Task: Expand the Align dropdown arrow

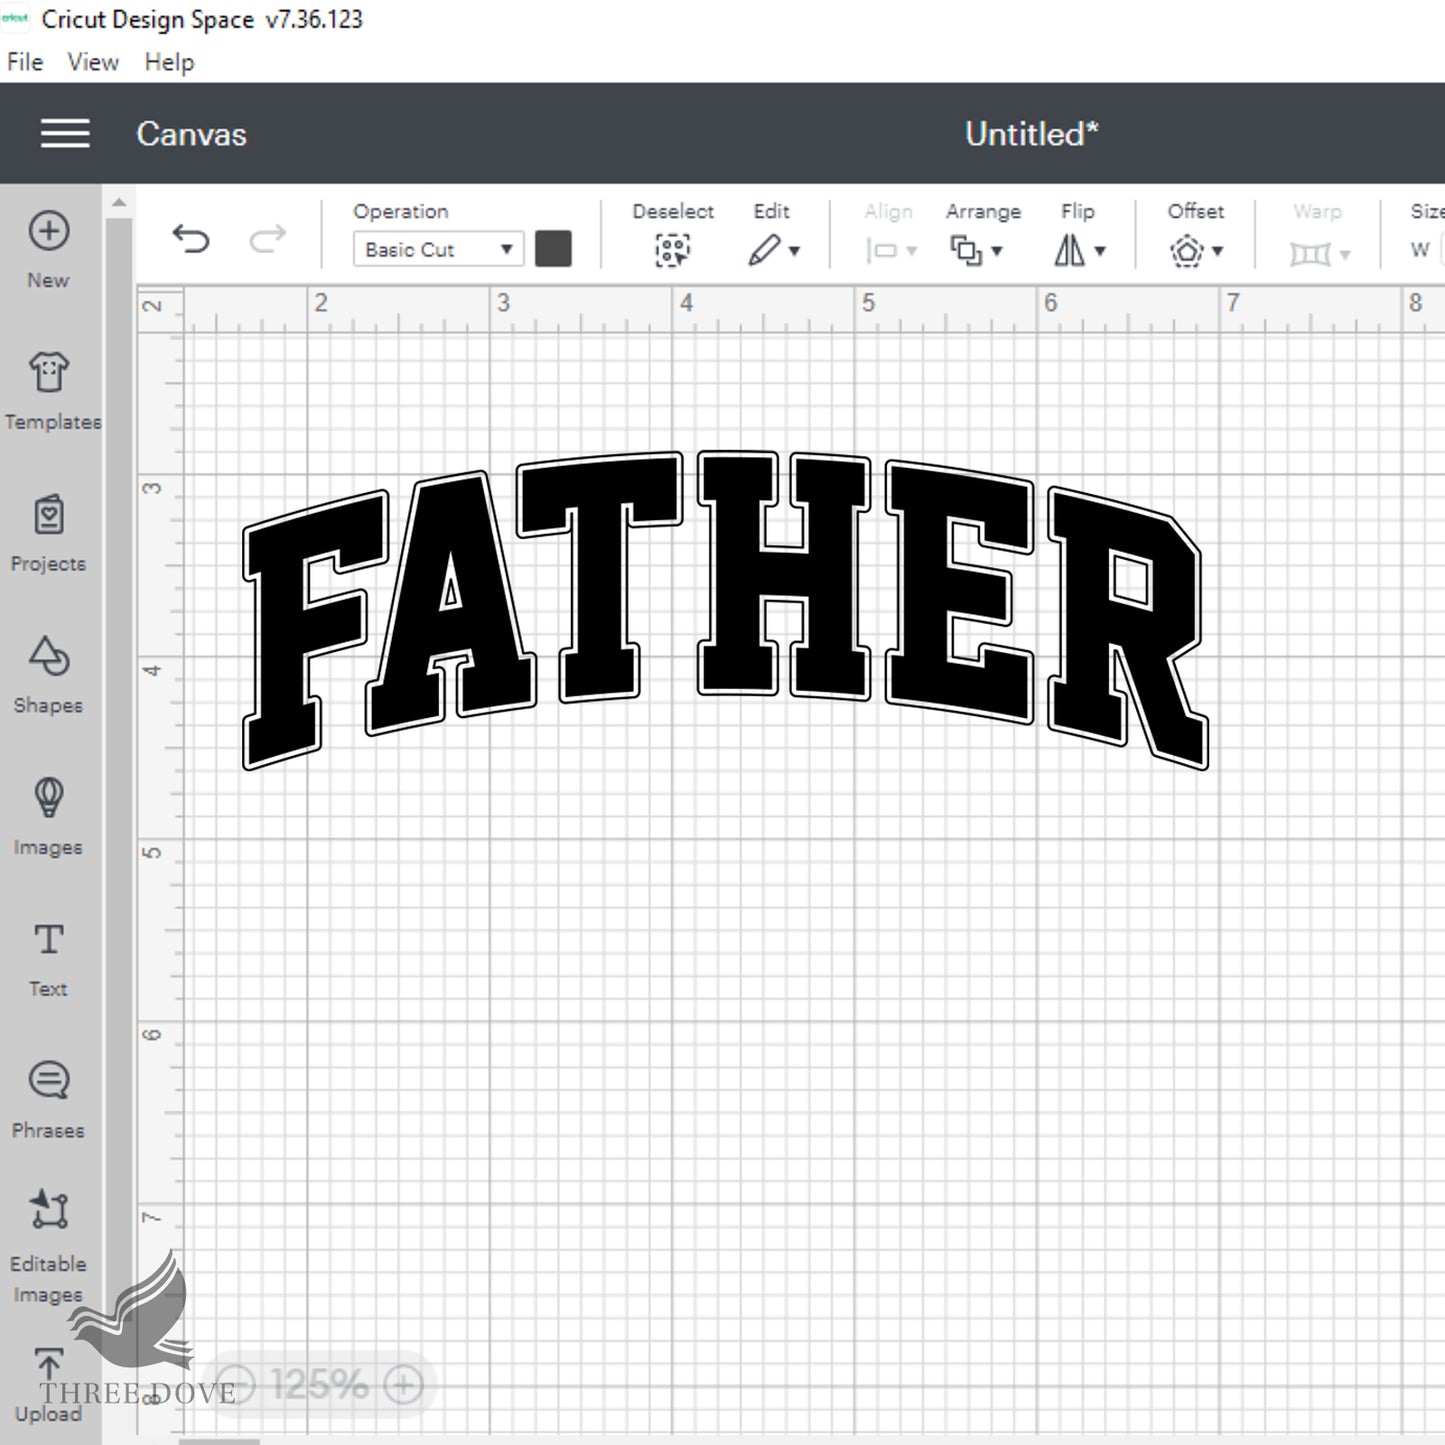Action: 912,251
